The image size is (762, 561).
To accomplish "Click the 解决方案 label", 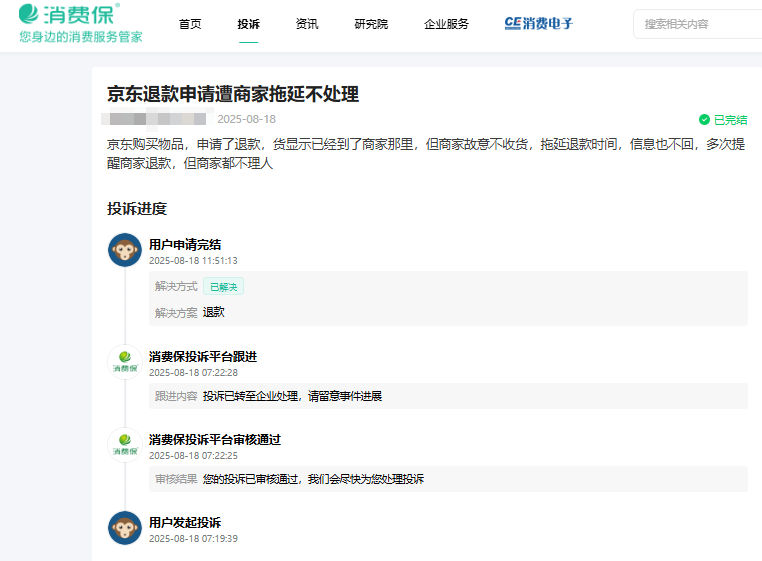I will [x=176, y=313].
